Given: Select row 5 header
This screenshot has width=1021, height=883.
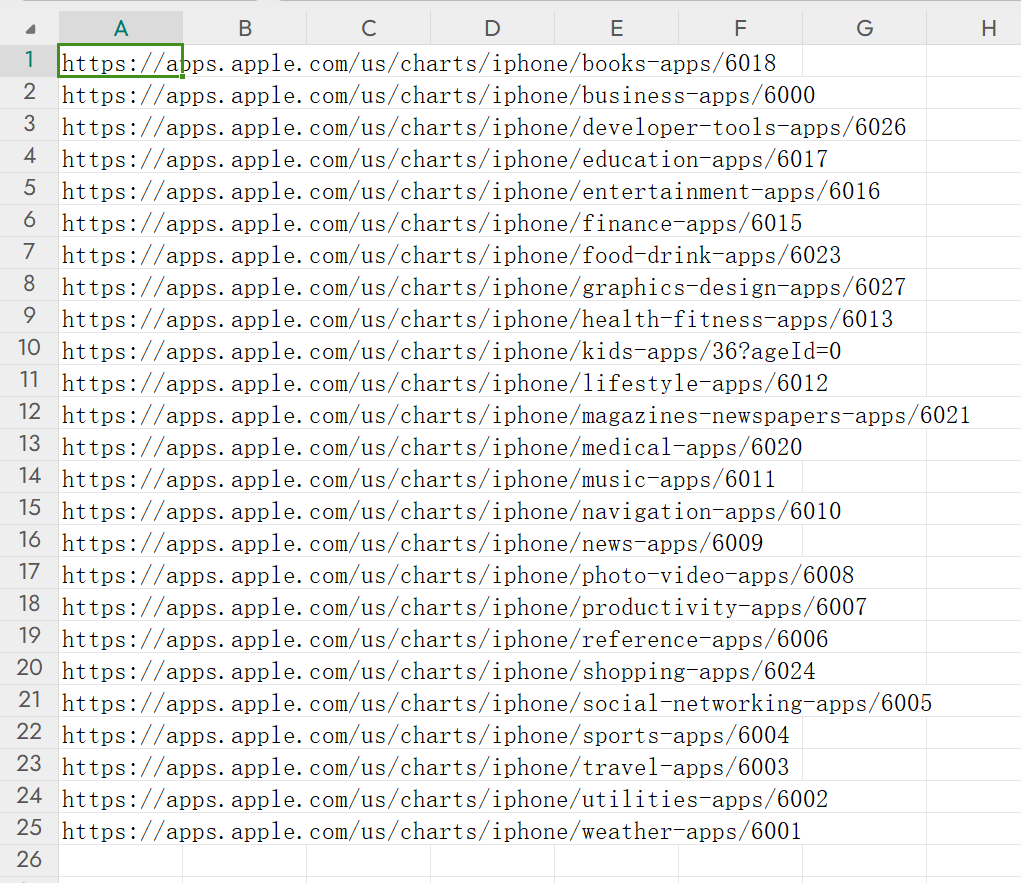Looking at the screenshot, I should coord(29,188).
